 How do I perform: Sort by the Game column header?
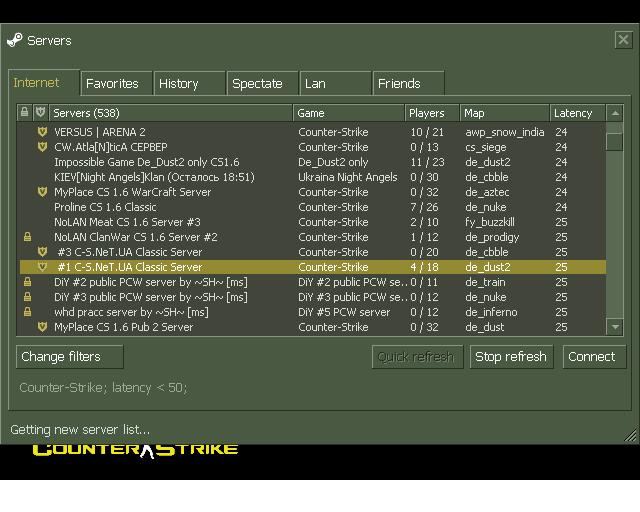tap(349, 113)
